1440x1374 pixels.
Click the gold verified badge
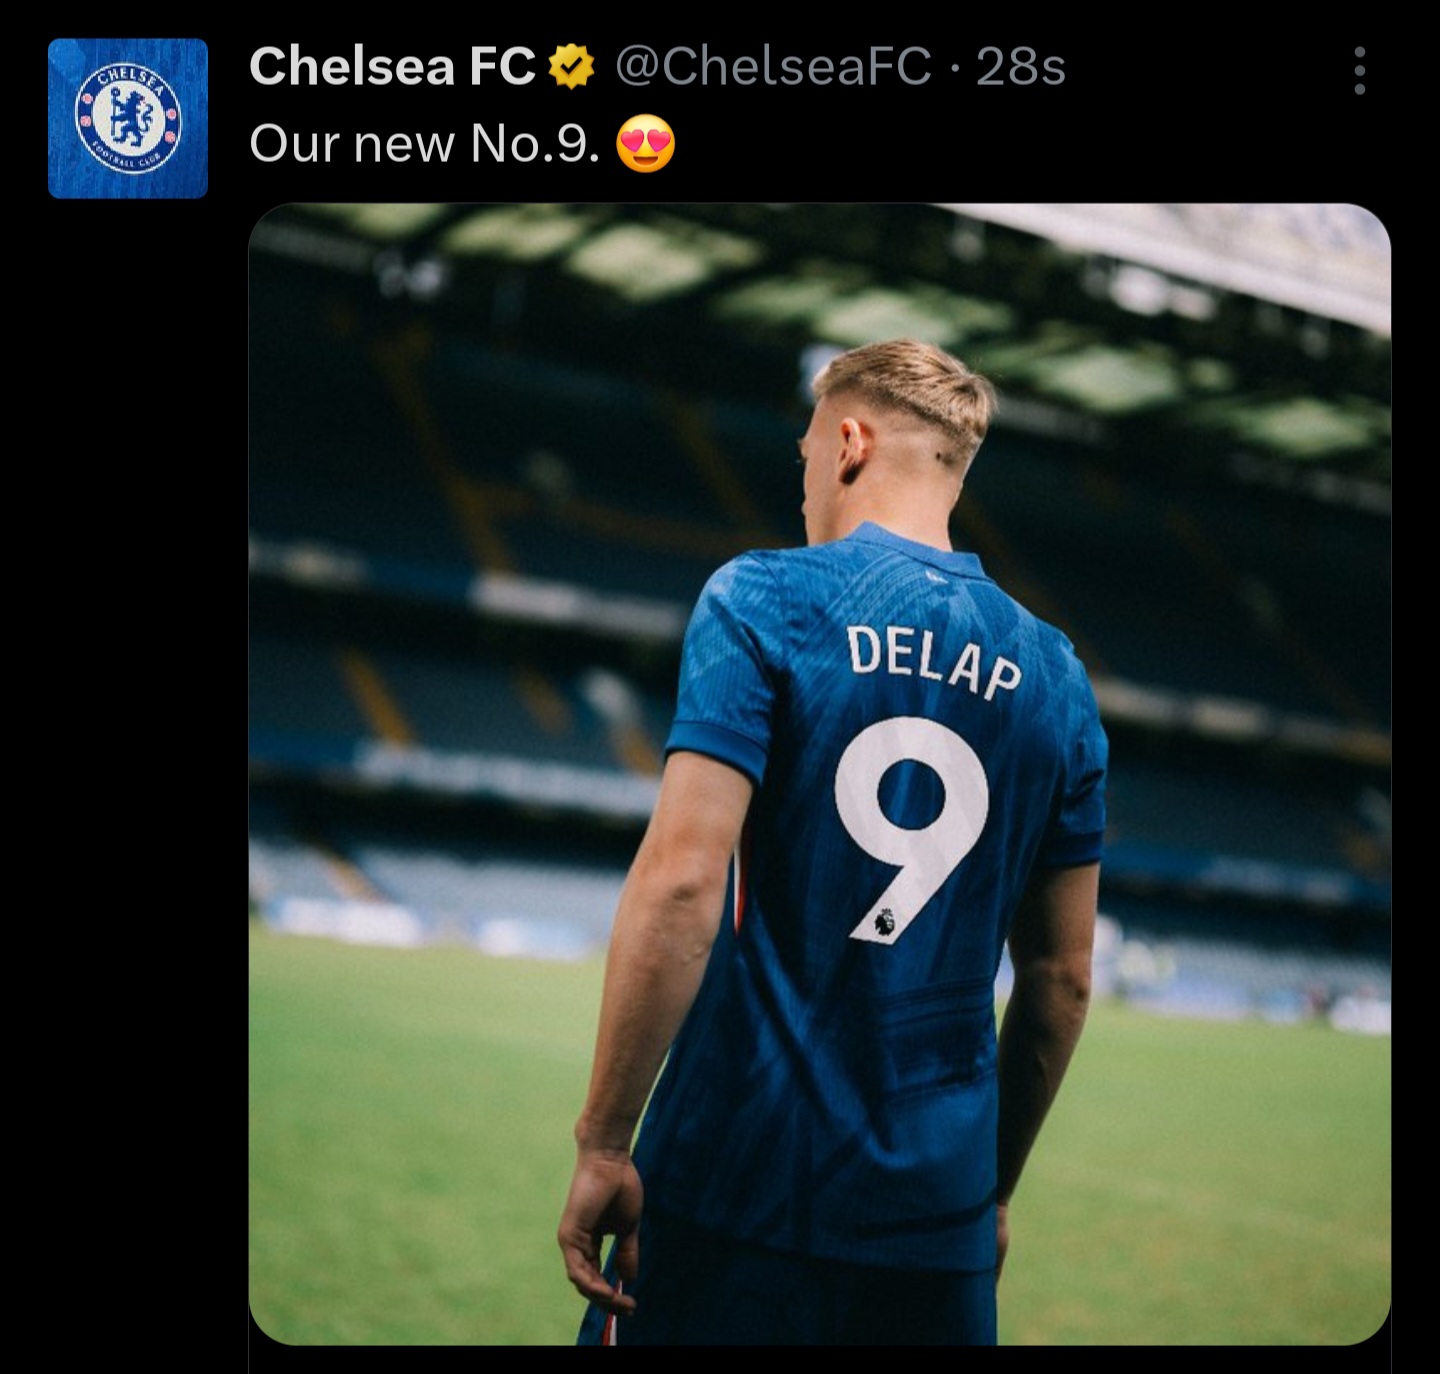point(571,67)
